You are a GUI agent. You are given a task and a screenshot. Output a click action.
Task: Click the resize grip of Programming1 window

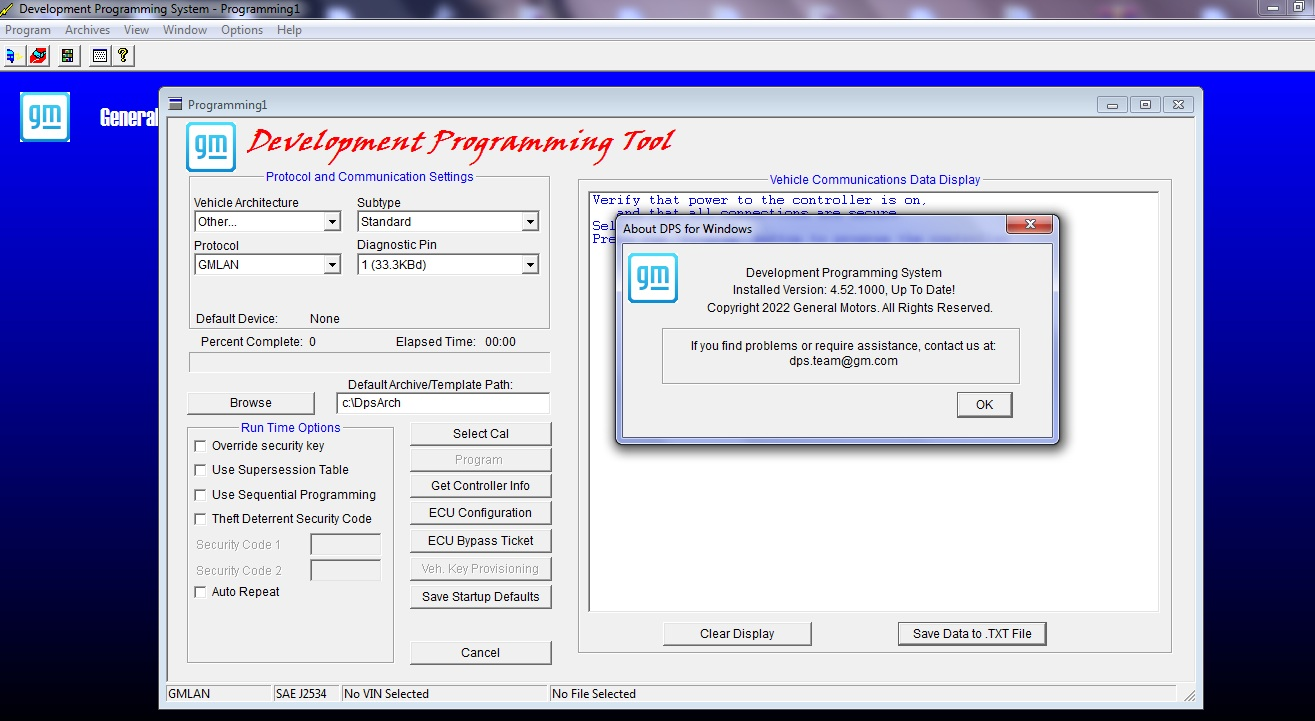click(1190, 695)
